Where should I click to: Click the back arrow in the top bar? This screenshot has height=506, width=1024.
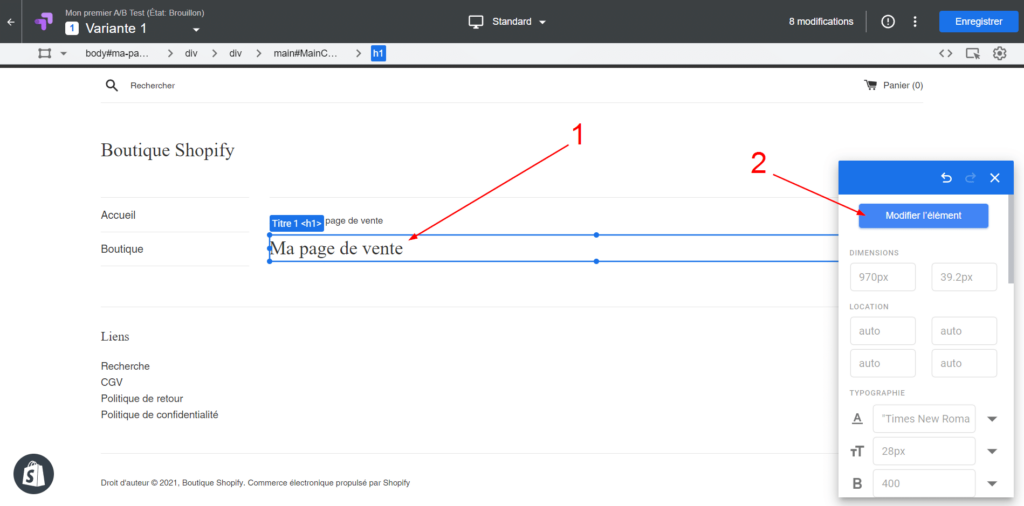(10, 22)
